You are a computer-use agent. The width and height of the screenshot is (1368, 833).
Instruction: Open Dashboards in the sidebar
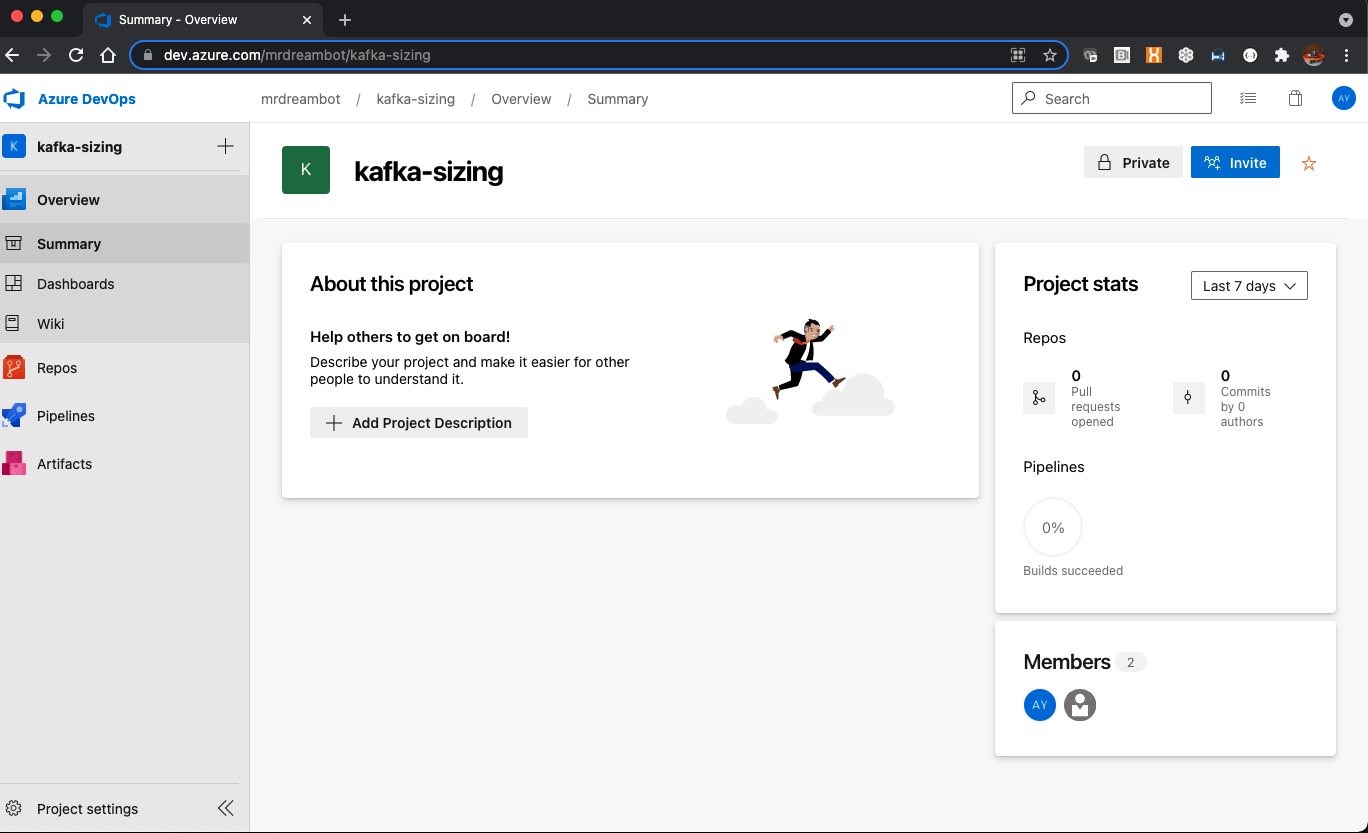pyautogui.click(x=124, y=283)
